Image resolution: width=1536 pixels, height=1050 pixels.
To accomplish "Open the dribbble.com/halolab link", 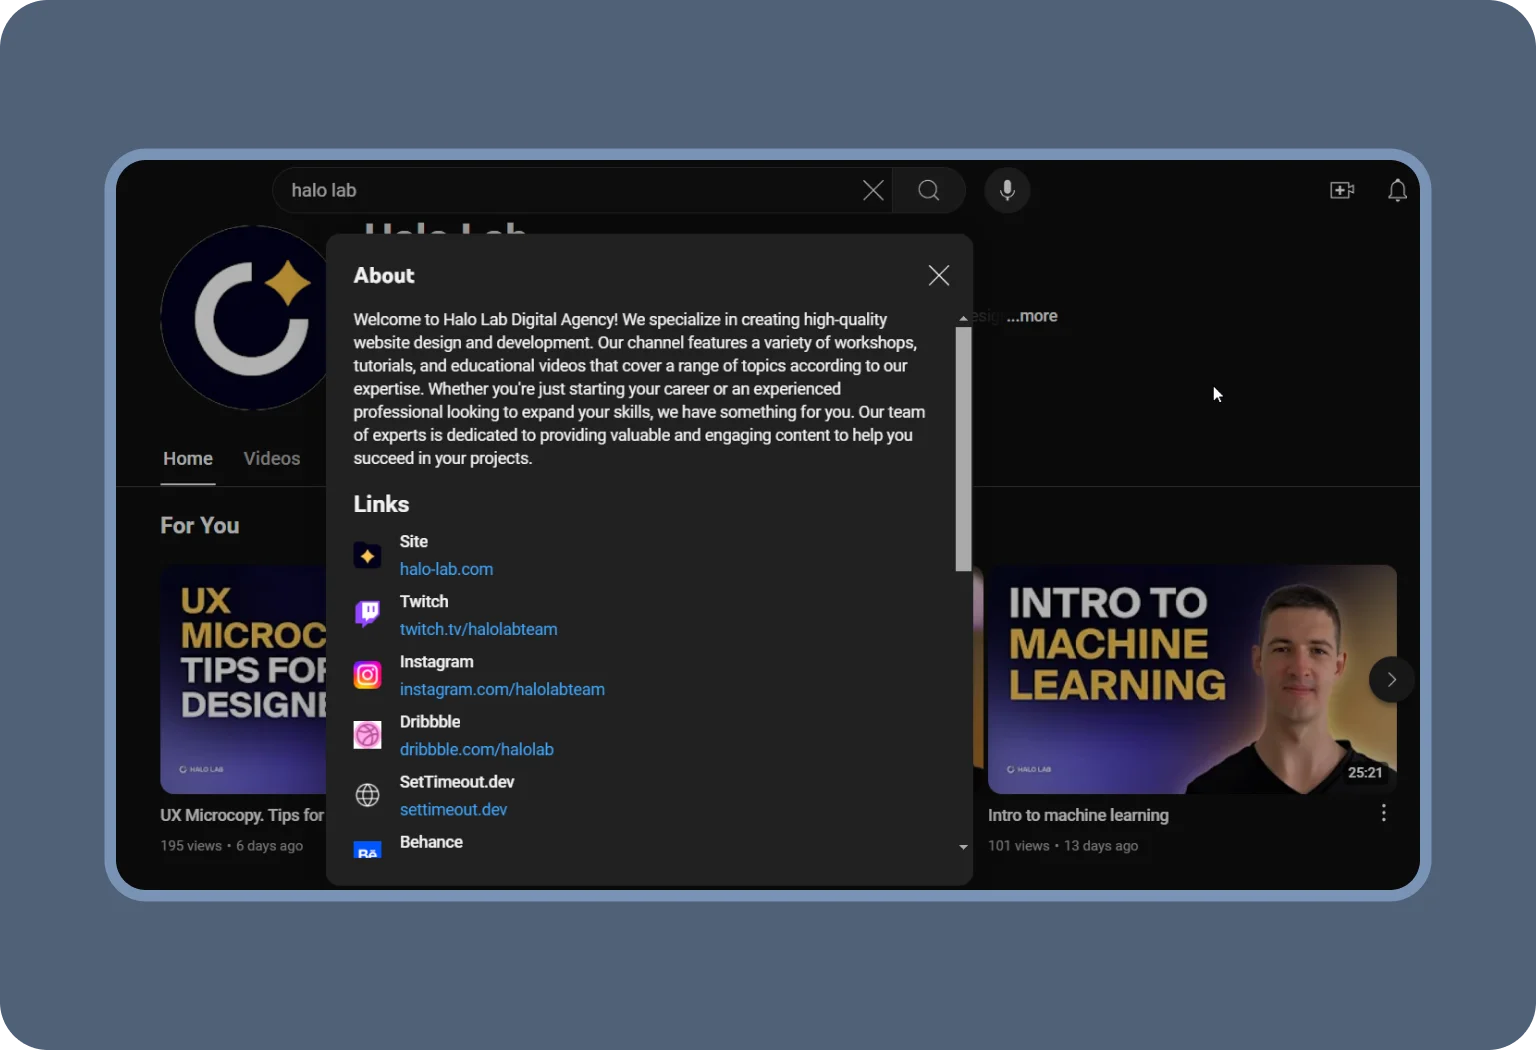I will [476, 749].
